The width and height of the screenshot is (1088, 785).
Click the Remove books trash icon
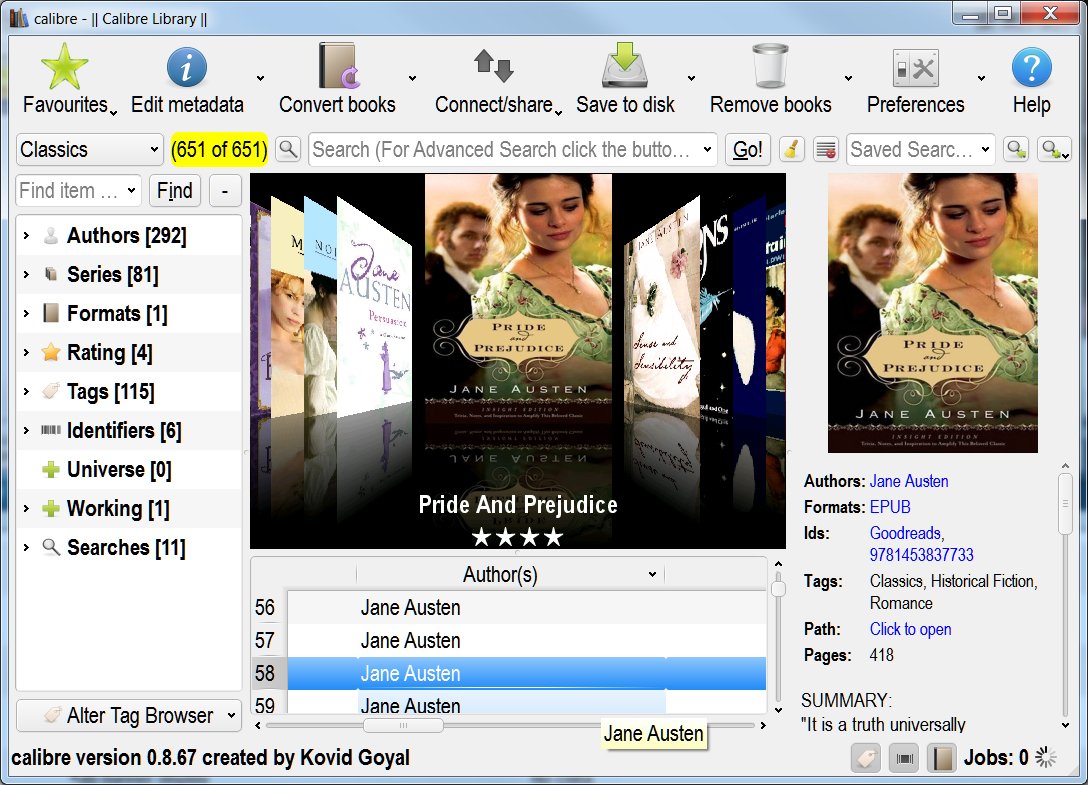click(x=770, y=68)
